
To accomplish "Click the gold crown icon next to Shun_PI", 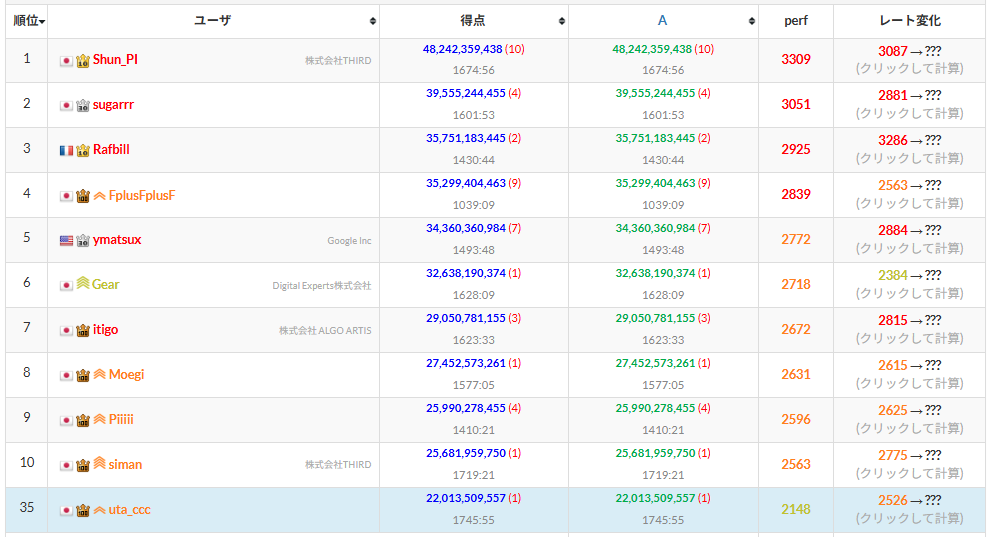I will 83,61.
